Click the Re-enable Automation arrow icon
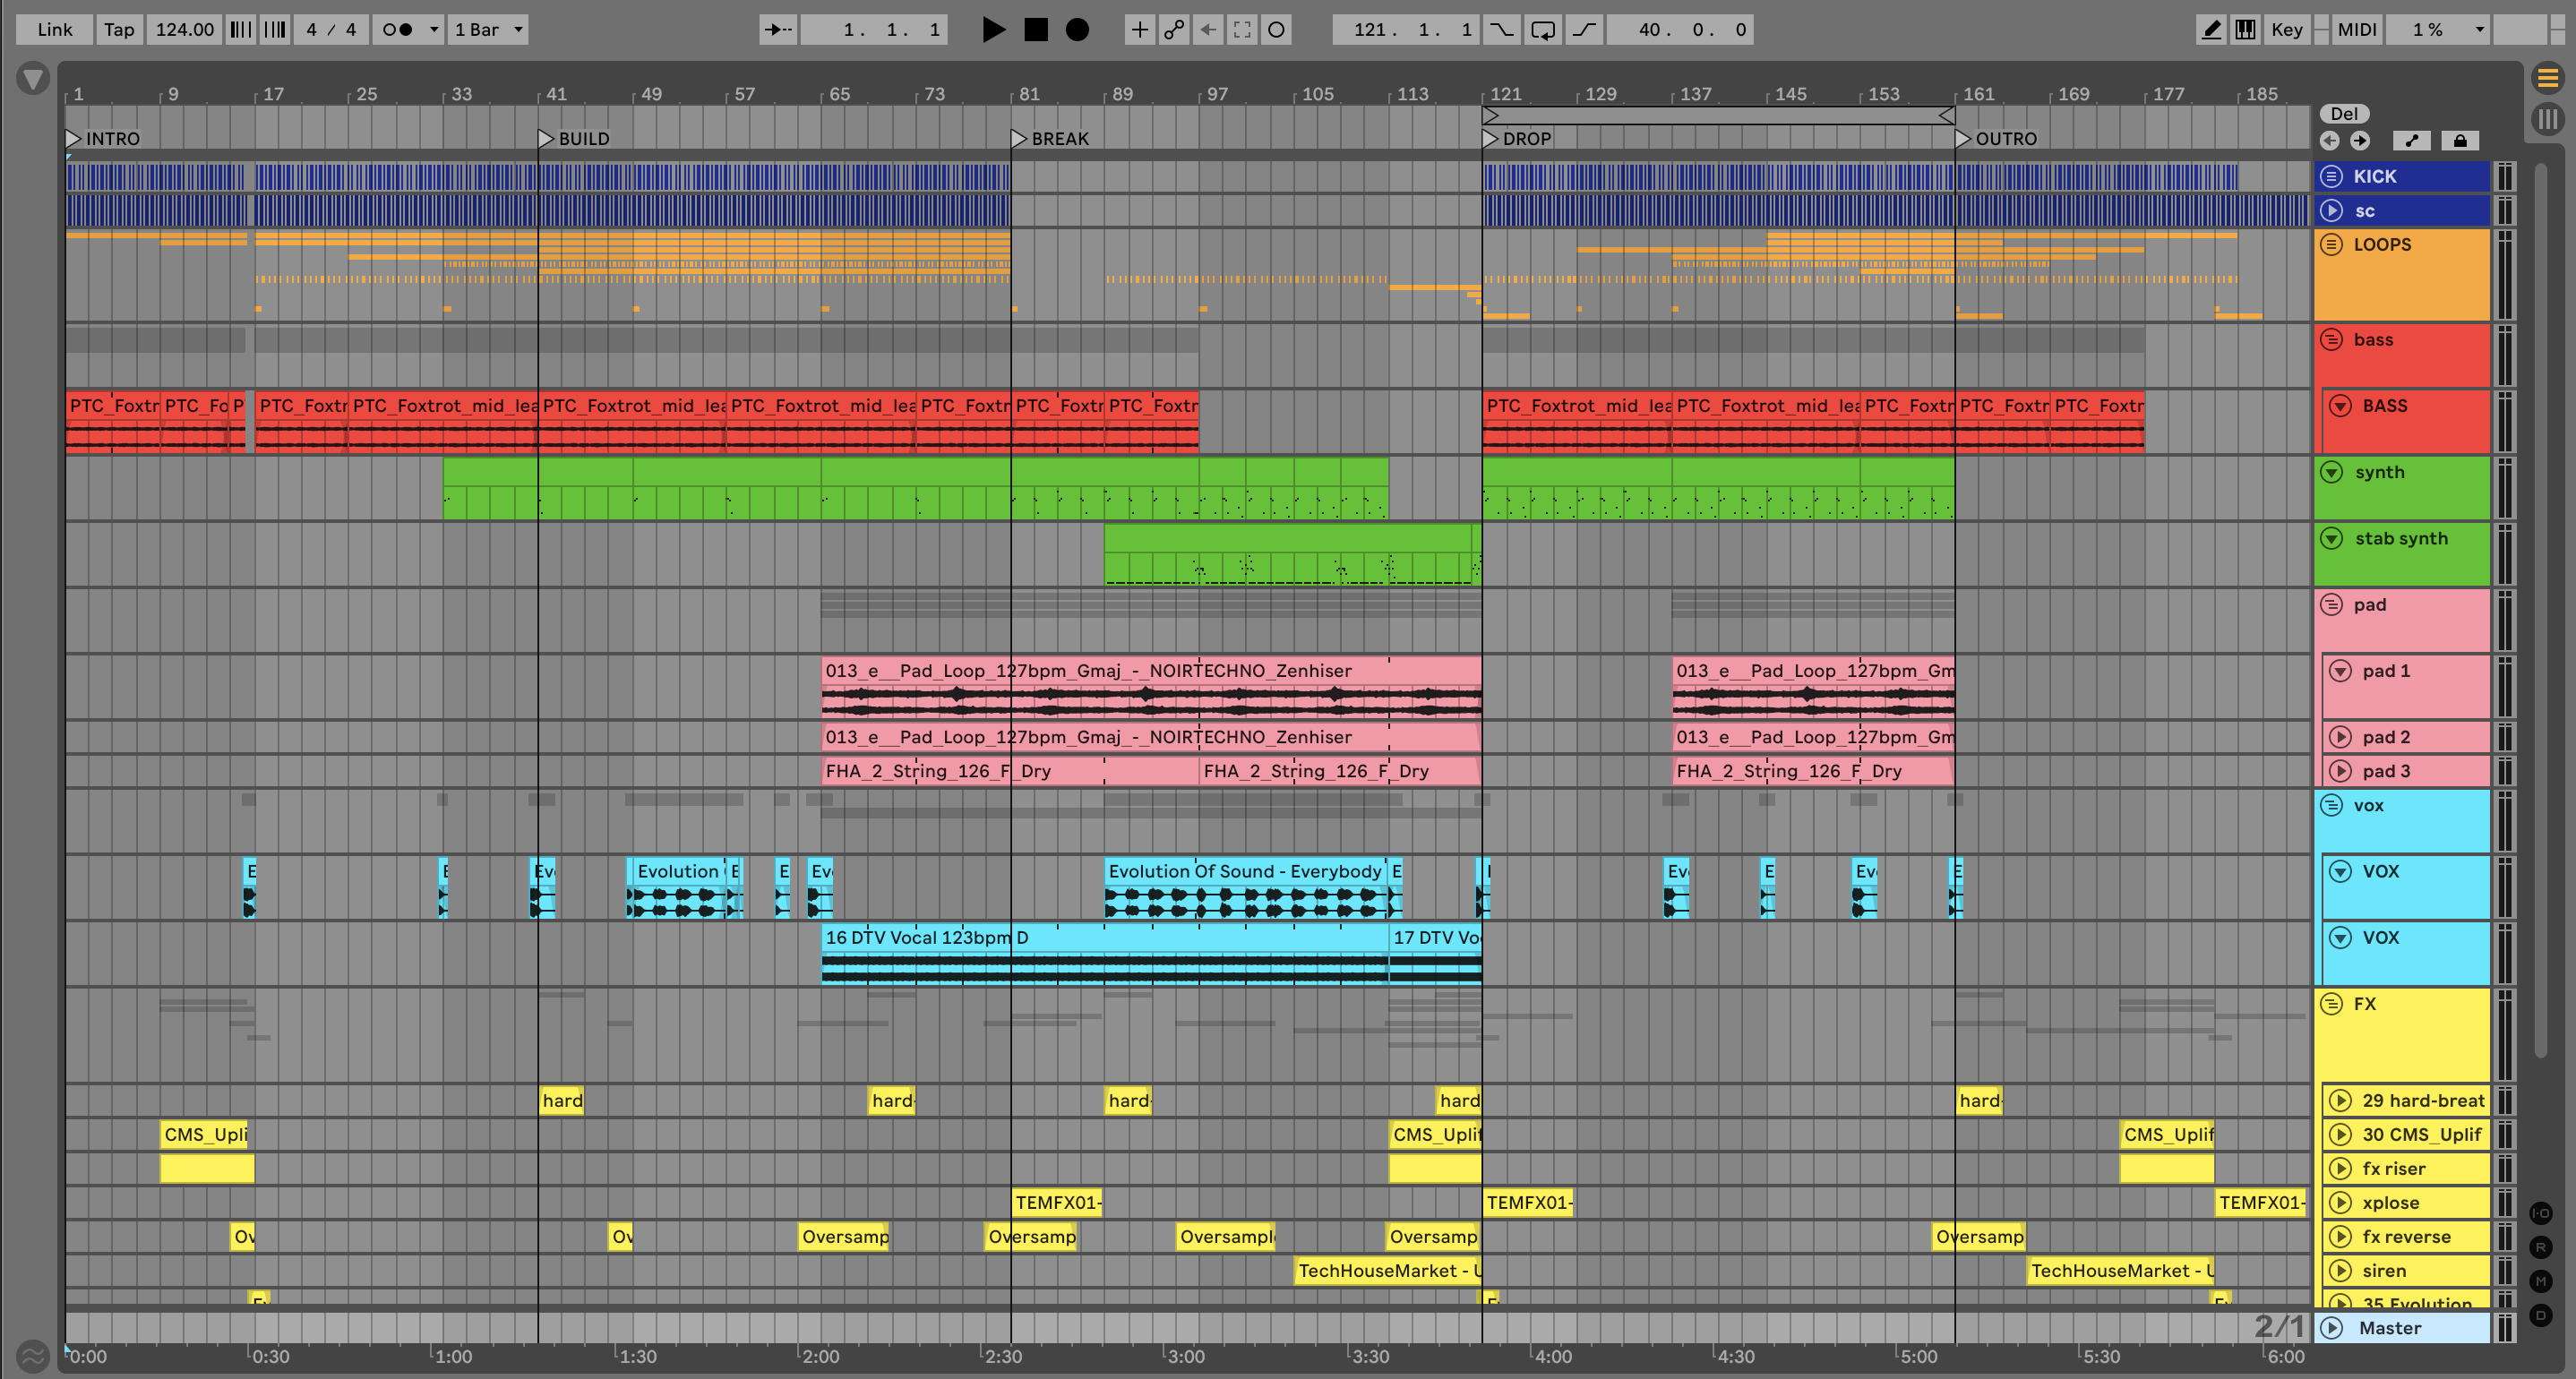Screen dimensions: 2576x1379 point(1208,29)
